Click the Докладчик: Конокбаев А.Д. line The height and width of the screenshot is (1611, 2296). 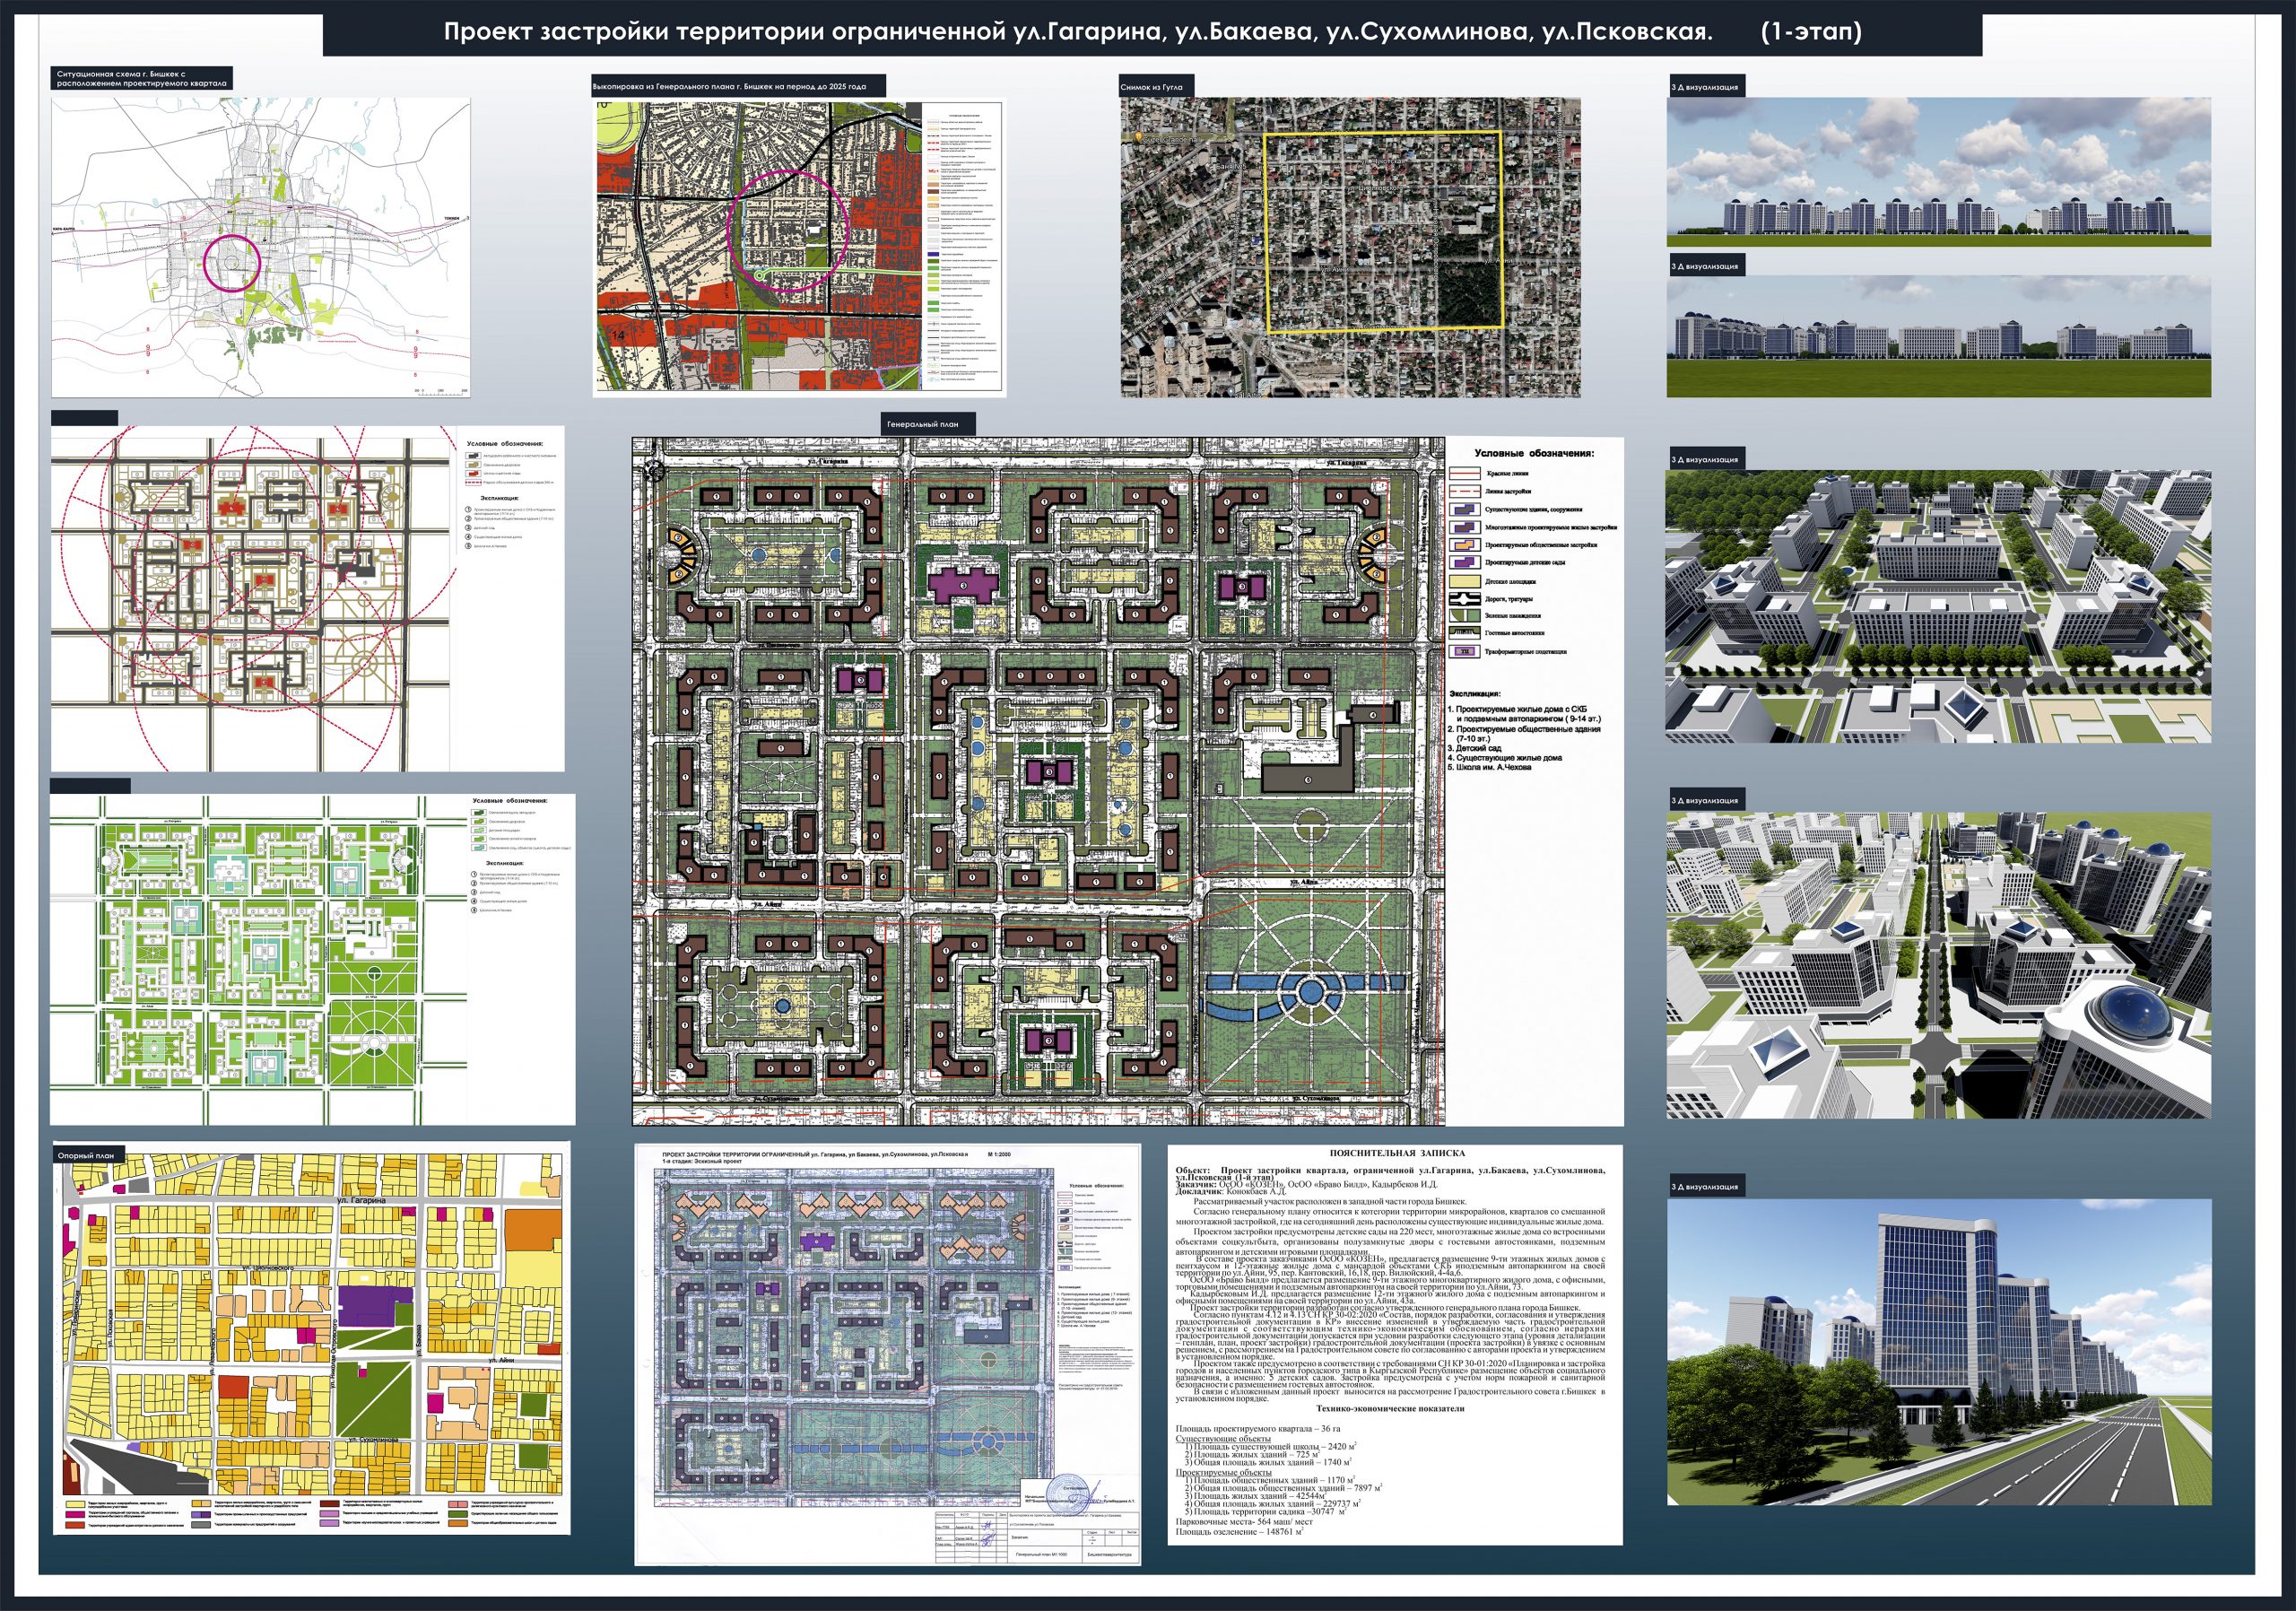click(x=1231, y=1191)
